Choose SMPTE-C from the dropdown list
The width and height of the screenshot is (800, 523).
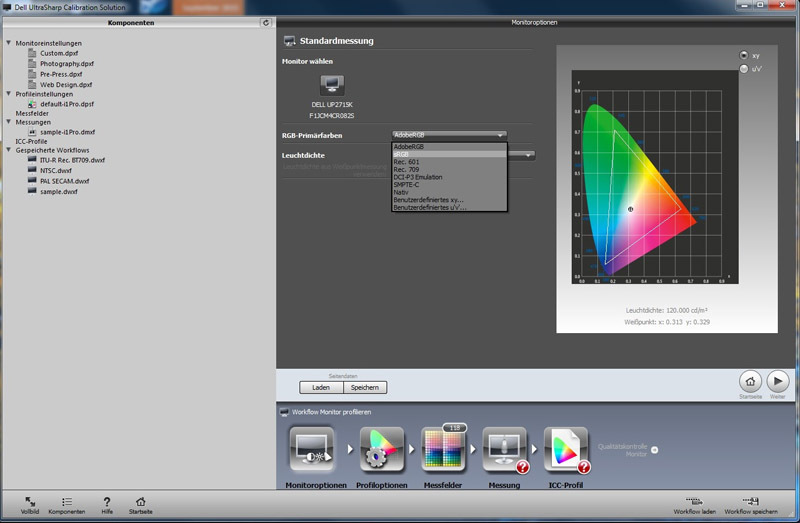449,185
